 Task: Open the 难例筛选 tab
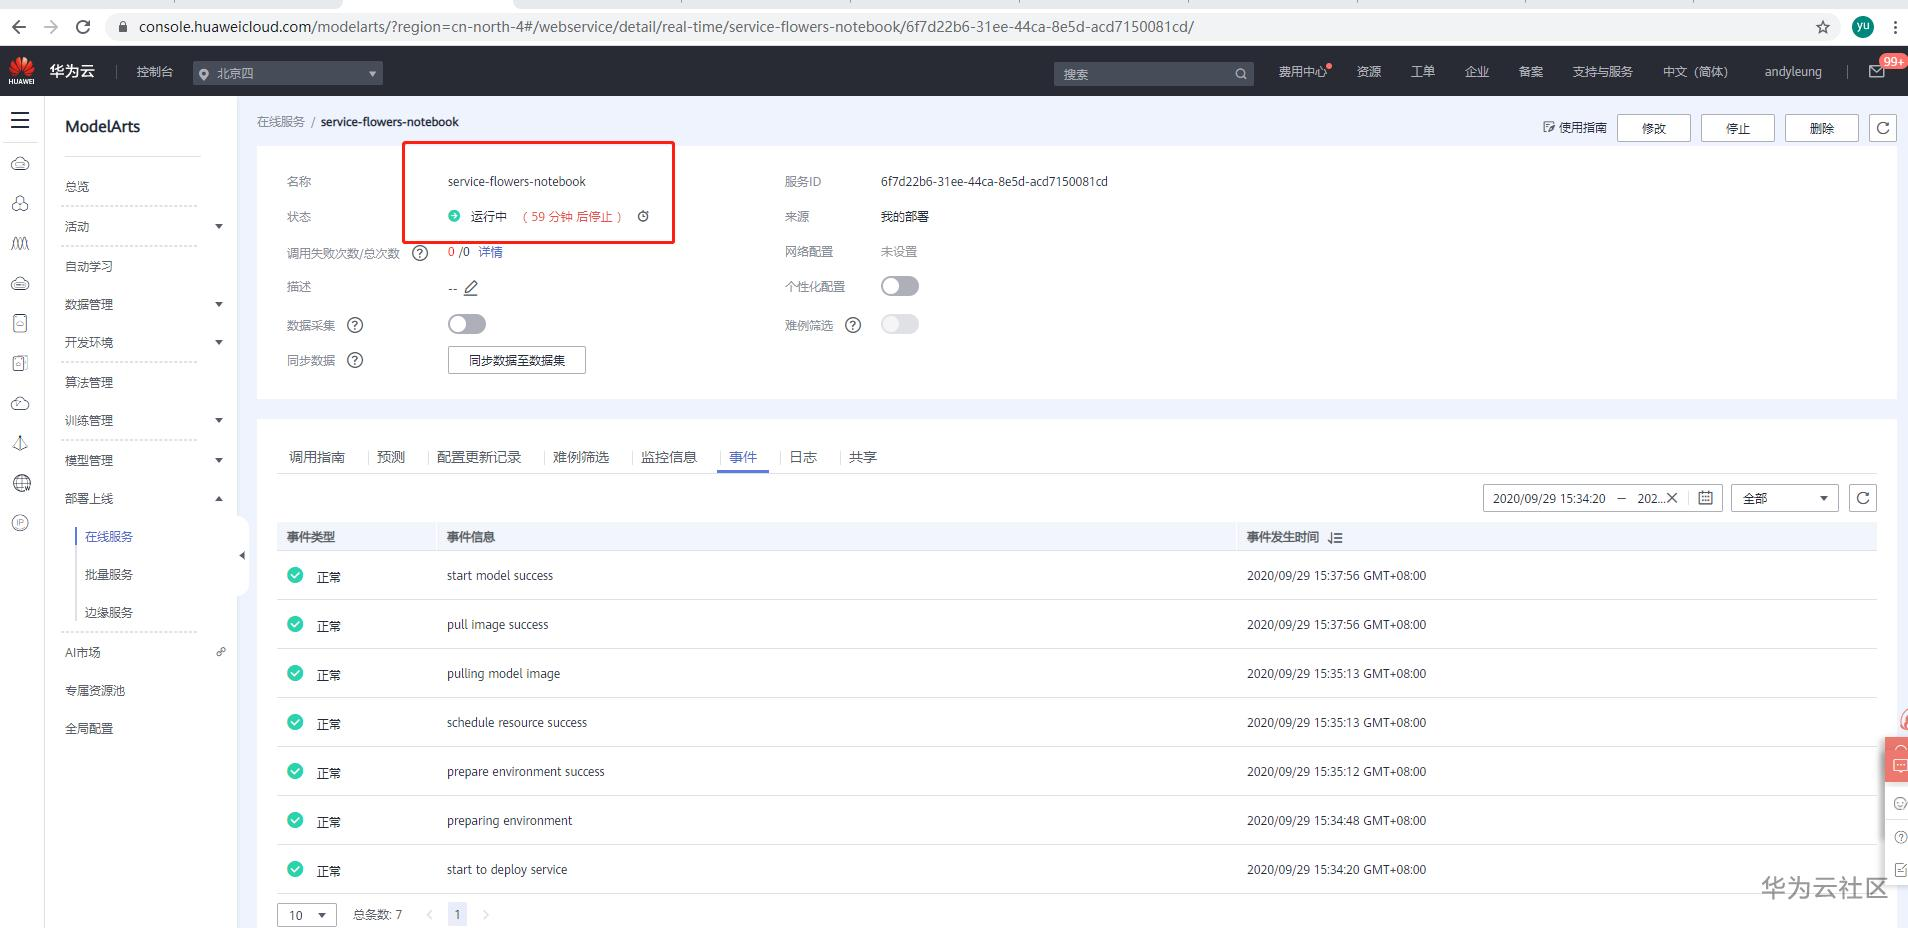tap(581, 457)
